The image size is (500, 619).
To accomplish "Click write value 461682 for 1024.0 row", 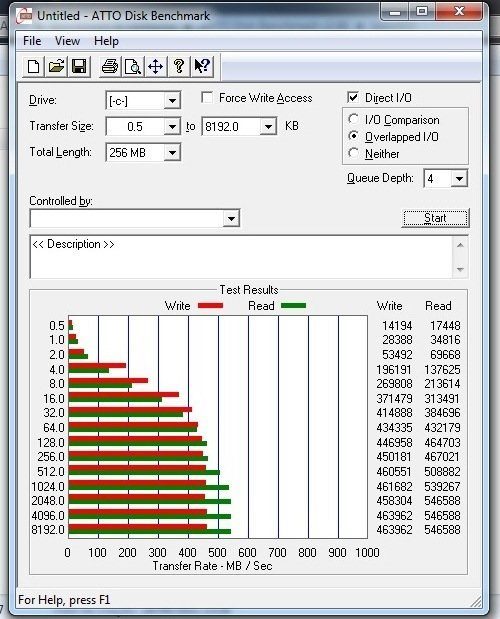I will [x=394, y=486].
